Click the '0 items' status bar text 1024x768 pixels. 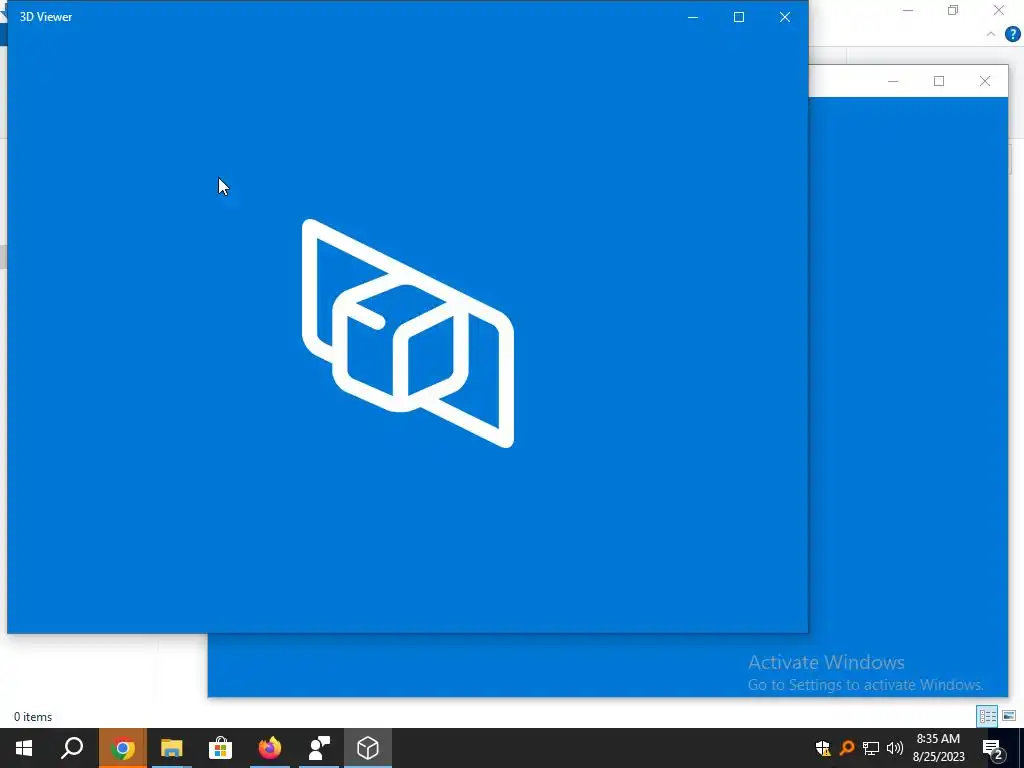click(x=33, y=716)
